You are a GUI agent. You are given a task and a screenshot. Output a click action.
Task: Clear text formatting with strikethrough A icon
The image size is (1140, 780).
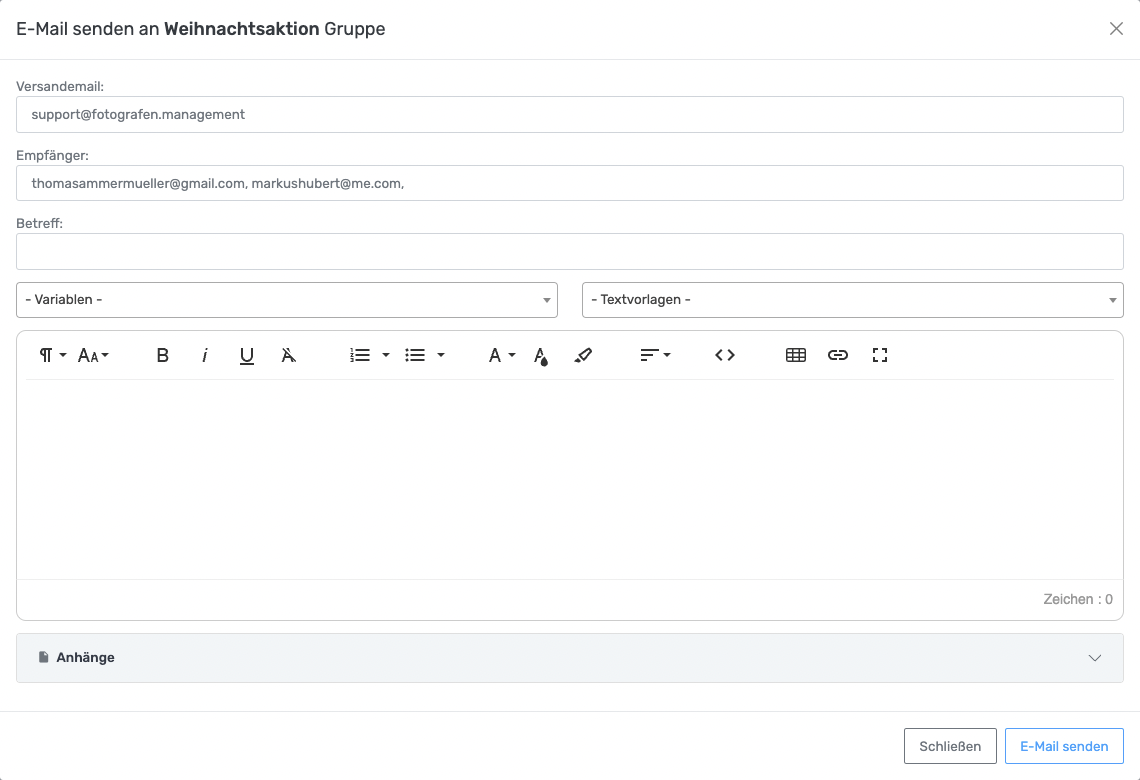click(289, 355)
